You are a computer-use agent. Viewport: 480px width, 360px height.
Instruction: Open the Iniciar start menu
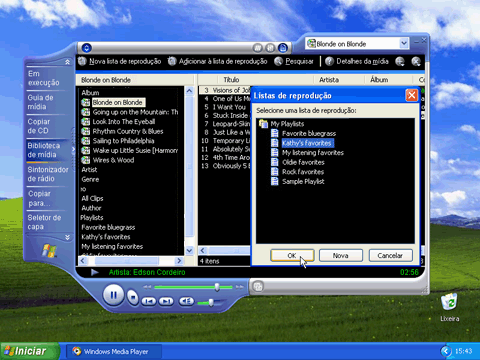(x=29, y=351)
